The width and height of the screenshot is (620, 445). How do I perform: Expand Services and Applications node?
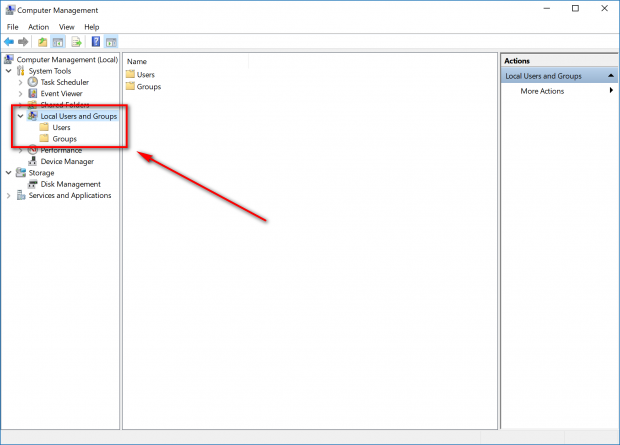pyautogui.click(x=9, y=195)
